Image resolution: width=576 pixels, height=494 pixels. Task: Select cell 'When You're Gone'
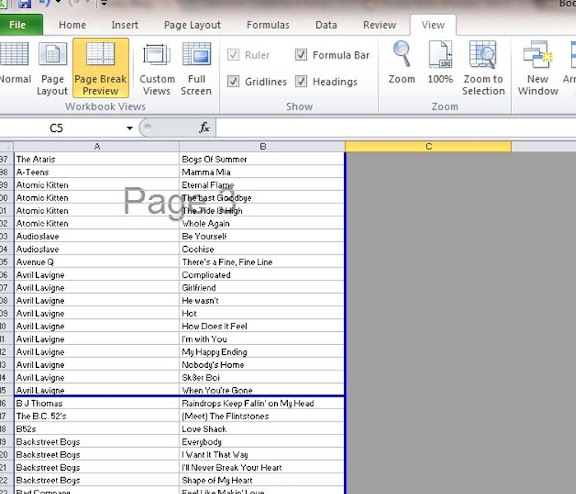(x=262, y=390)
